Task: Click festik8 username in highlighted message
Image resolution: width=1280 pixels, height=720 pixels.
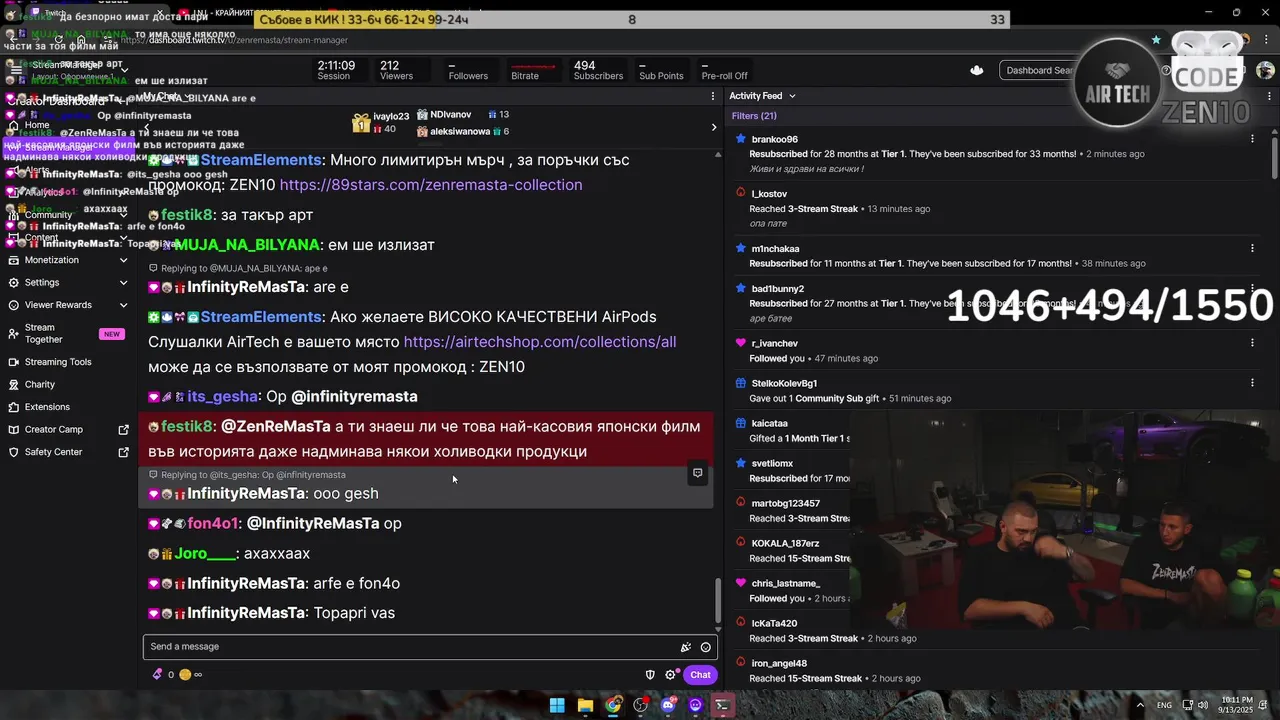Action: 187,427
